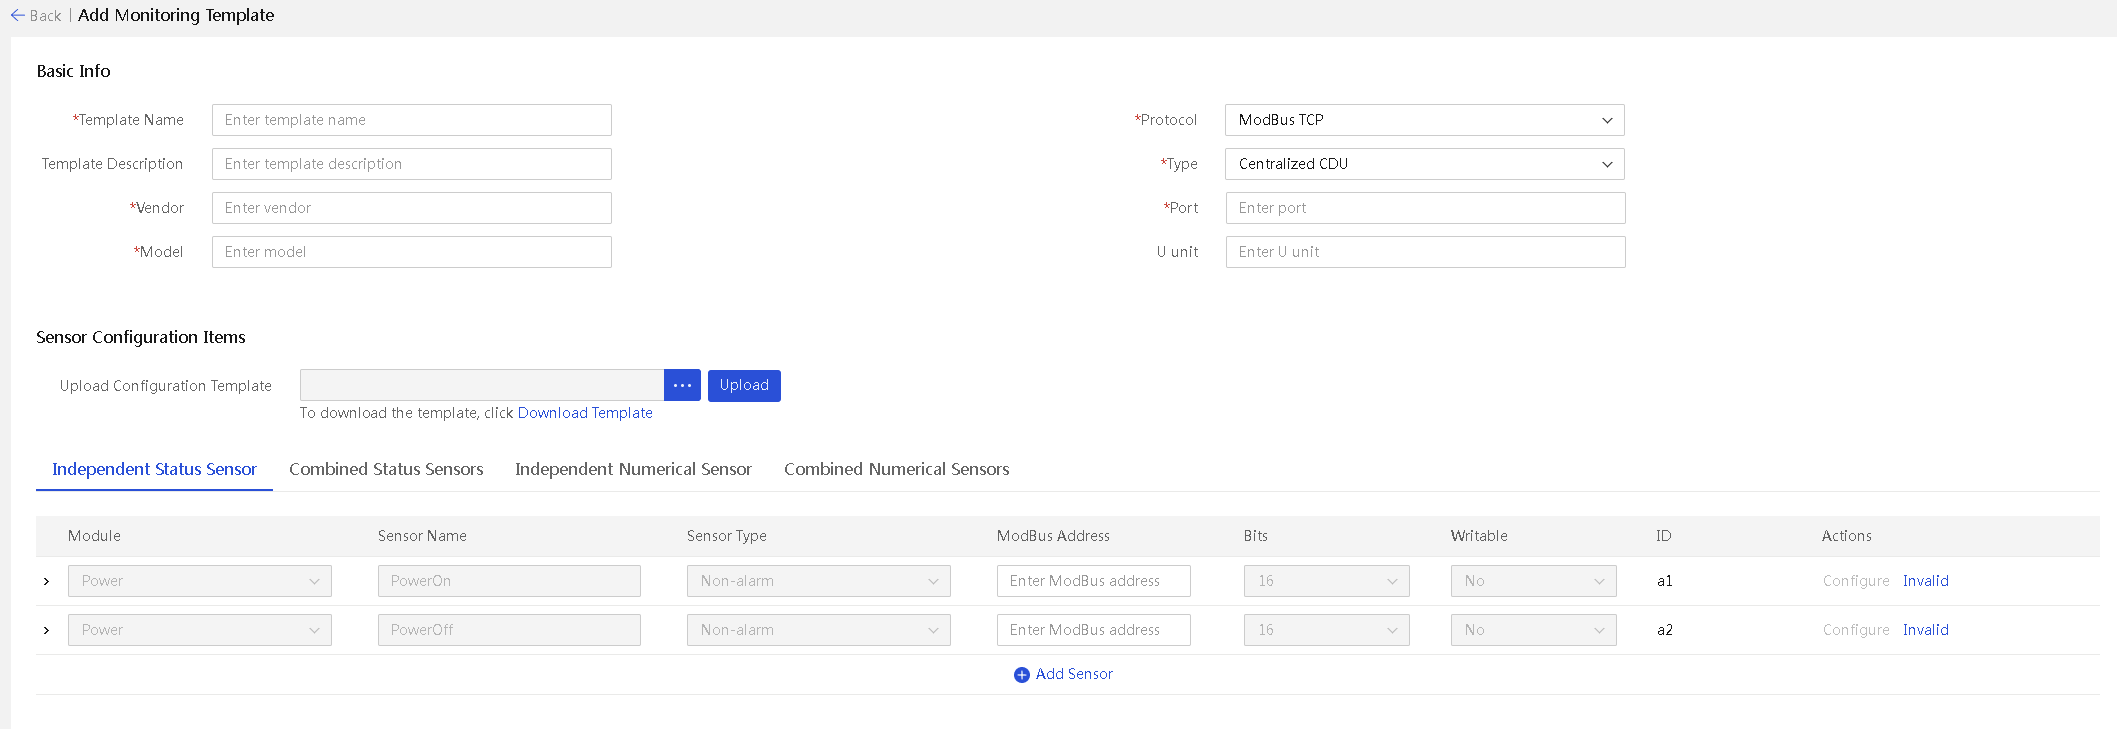Click the Add Sensor link
The image size is (2117, 729).
(1074, 674)
